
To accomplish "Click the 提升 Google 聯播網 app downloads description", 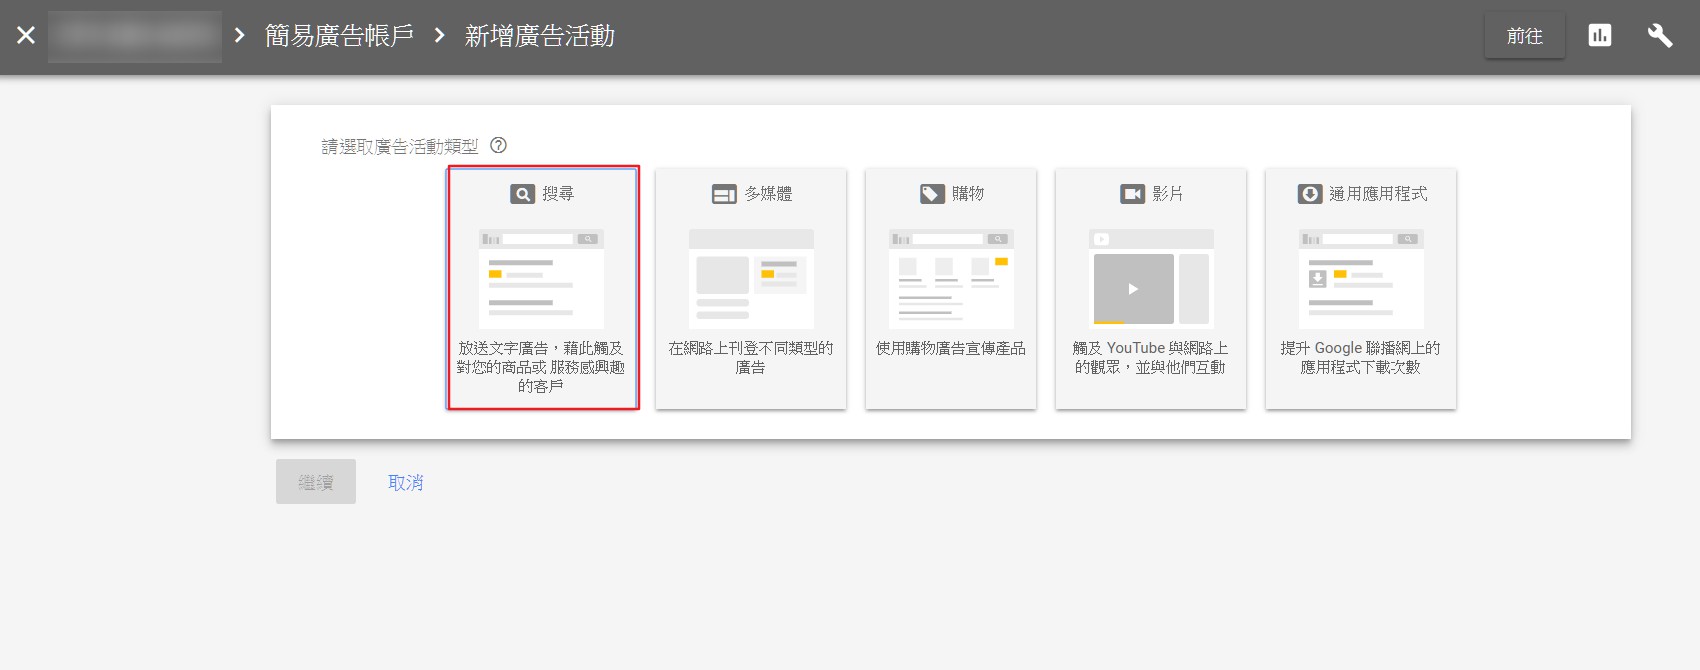I will [x=1360, y=357].
